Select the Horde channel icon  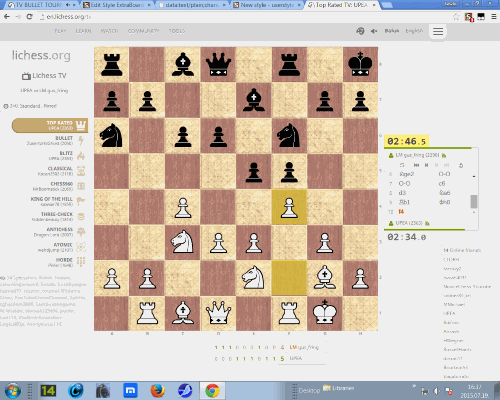click(81, 262)
